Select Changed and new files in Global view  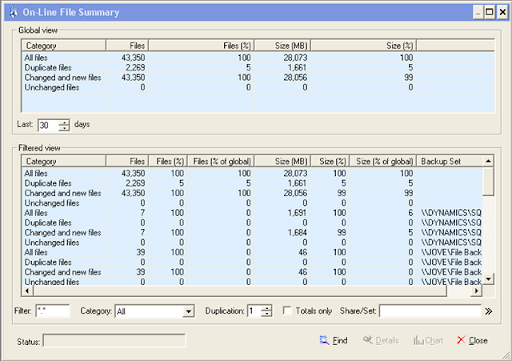pyautogui.click(x=258, y=78)
